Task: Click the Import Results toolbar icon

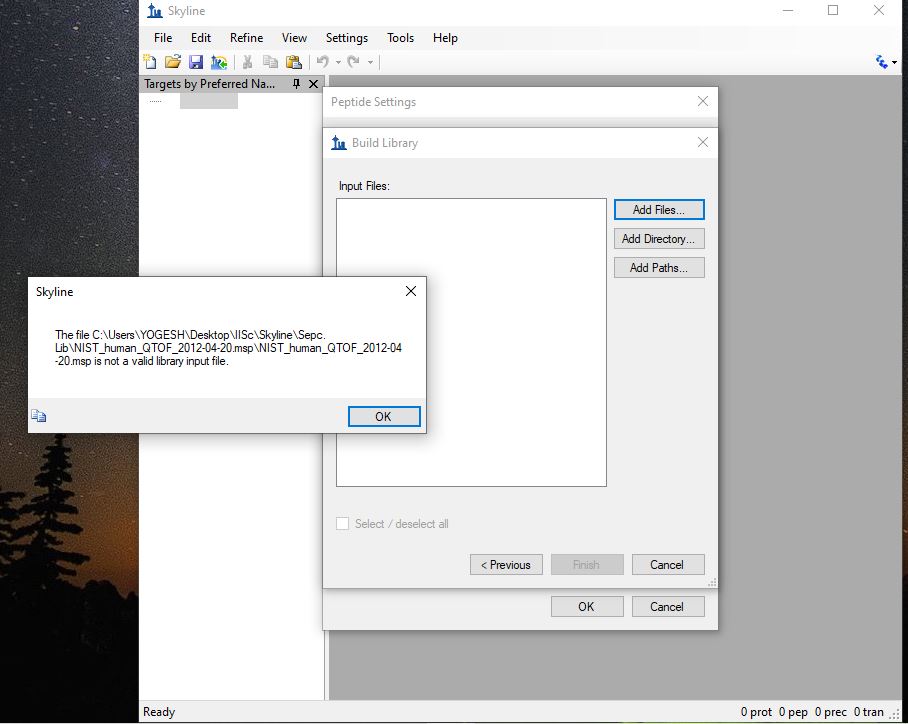Action: pos(219,61)
